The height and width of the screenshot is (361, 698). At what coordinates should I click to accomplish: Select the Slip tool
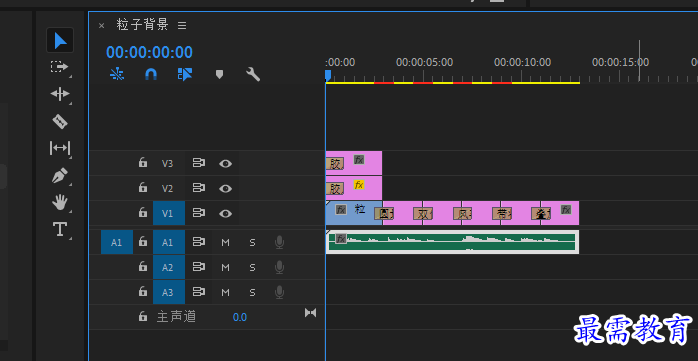[60, 148]
